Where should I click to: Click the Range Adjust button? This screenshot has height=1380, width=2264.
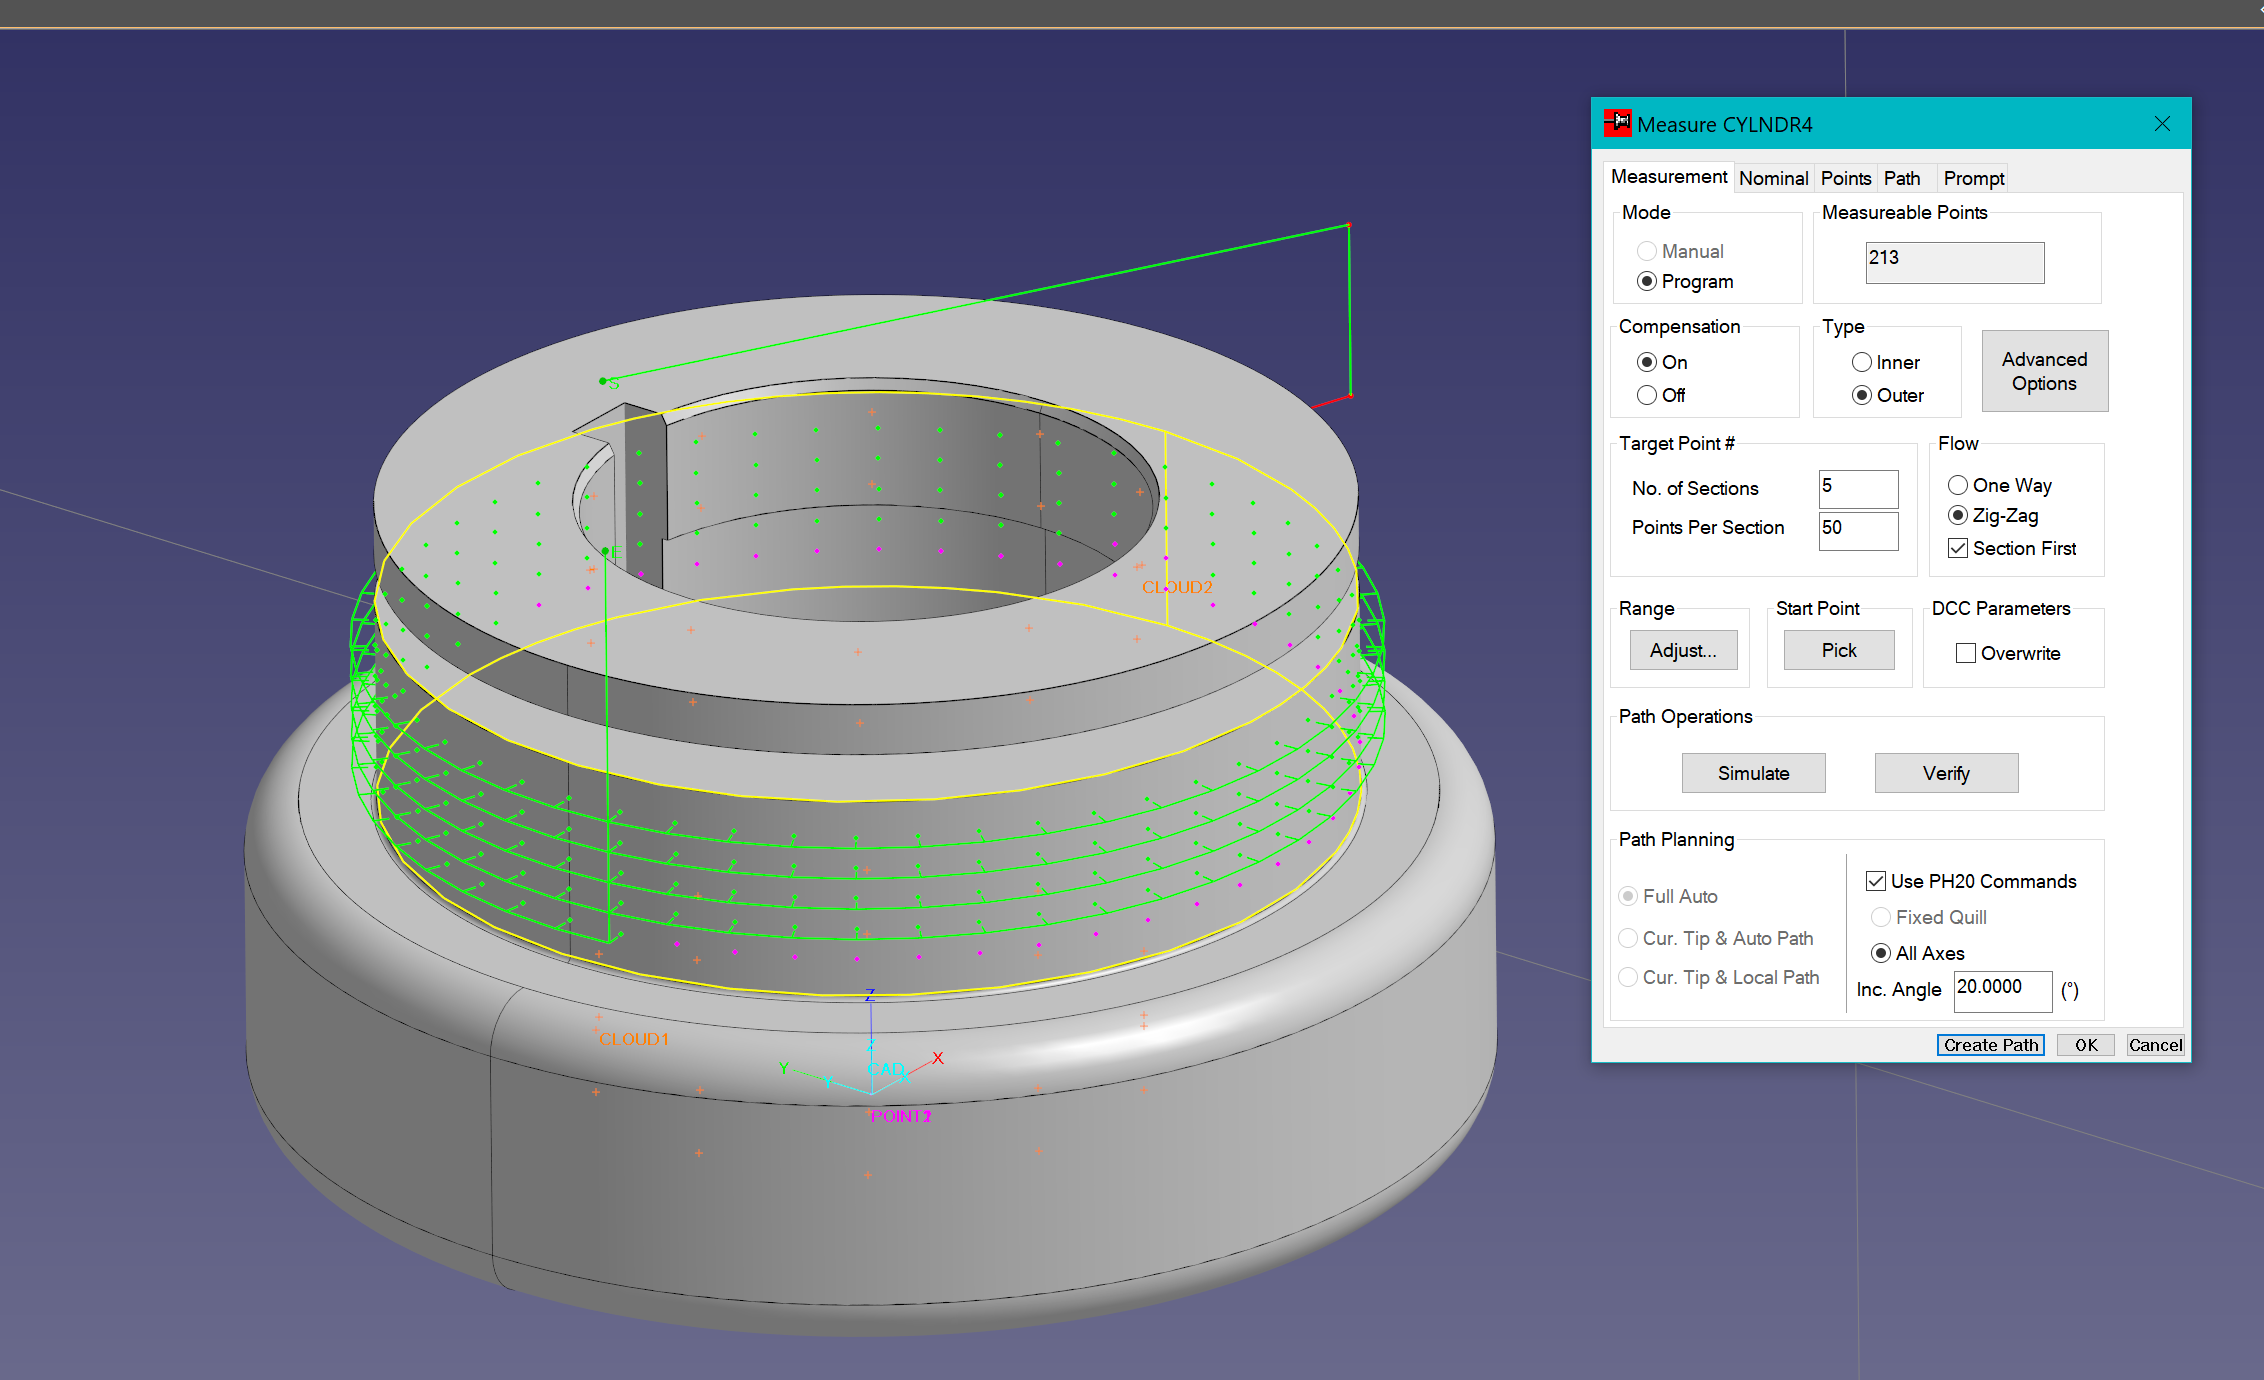click(1683, 650)
